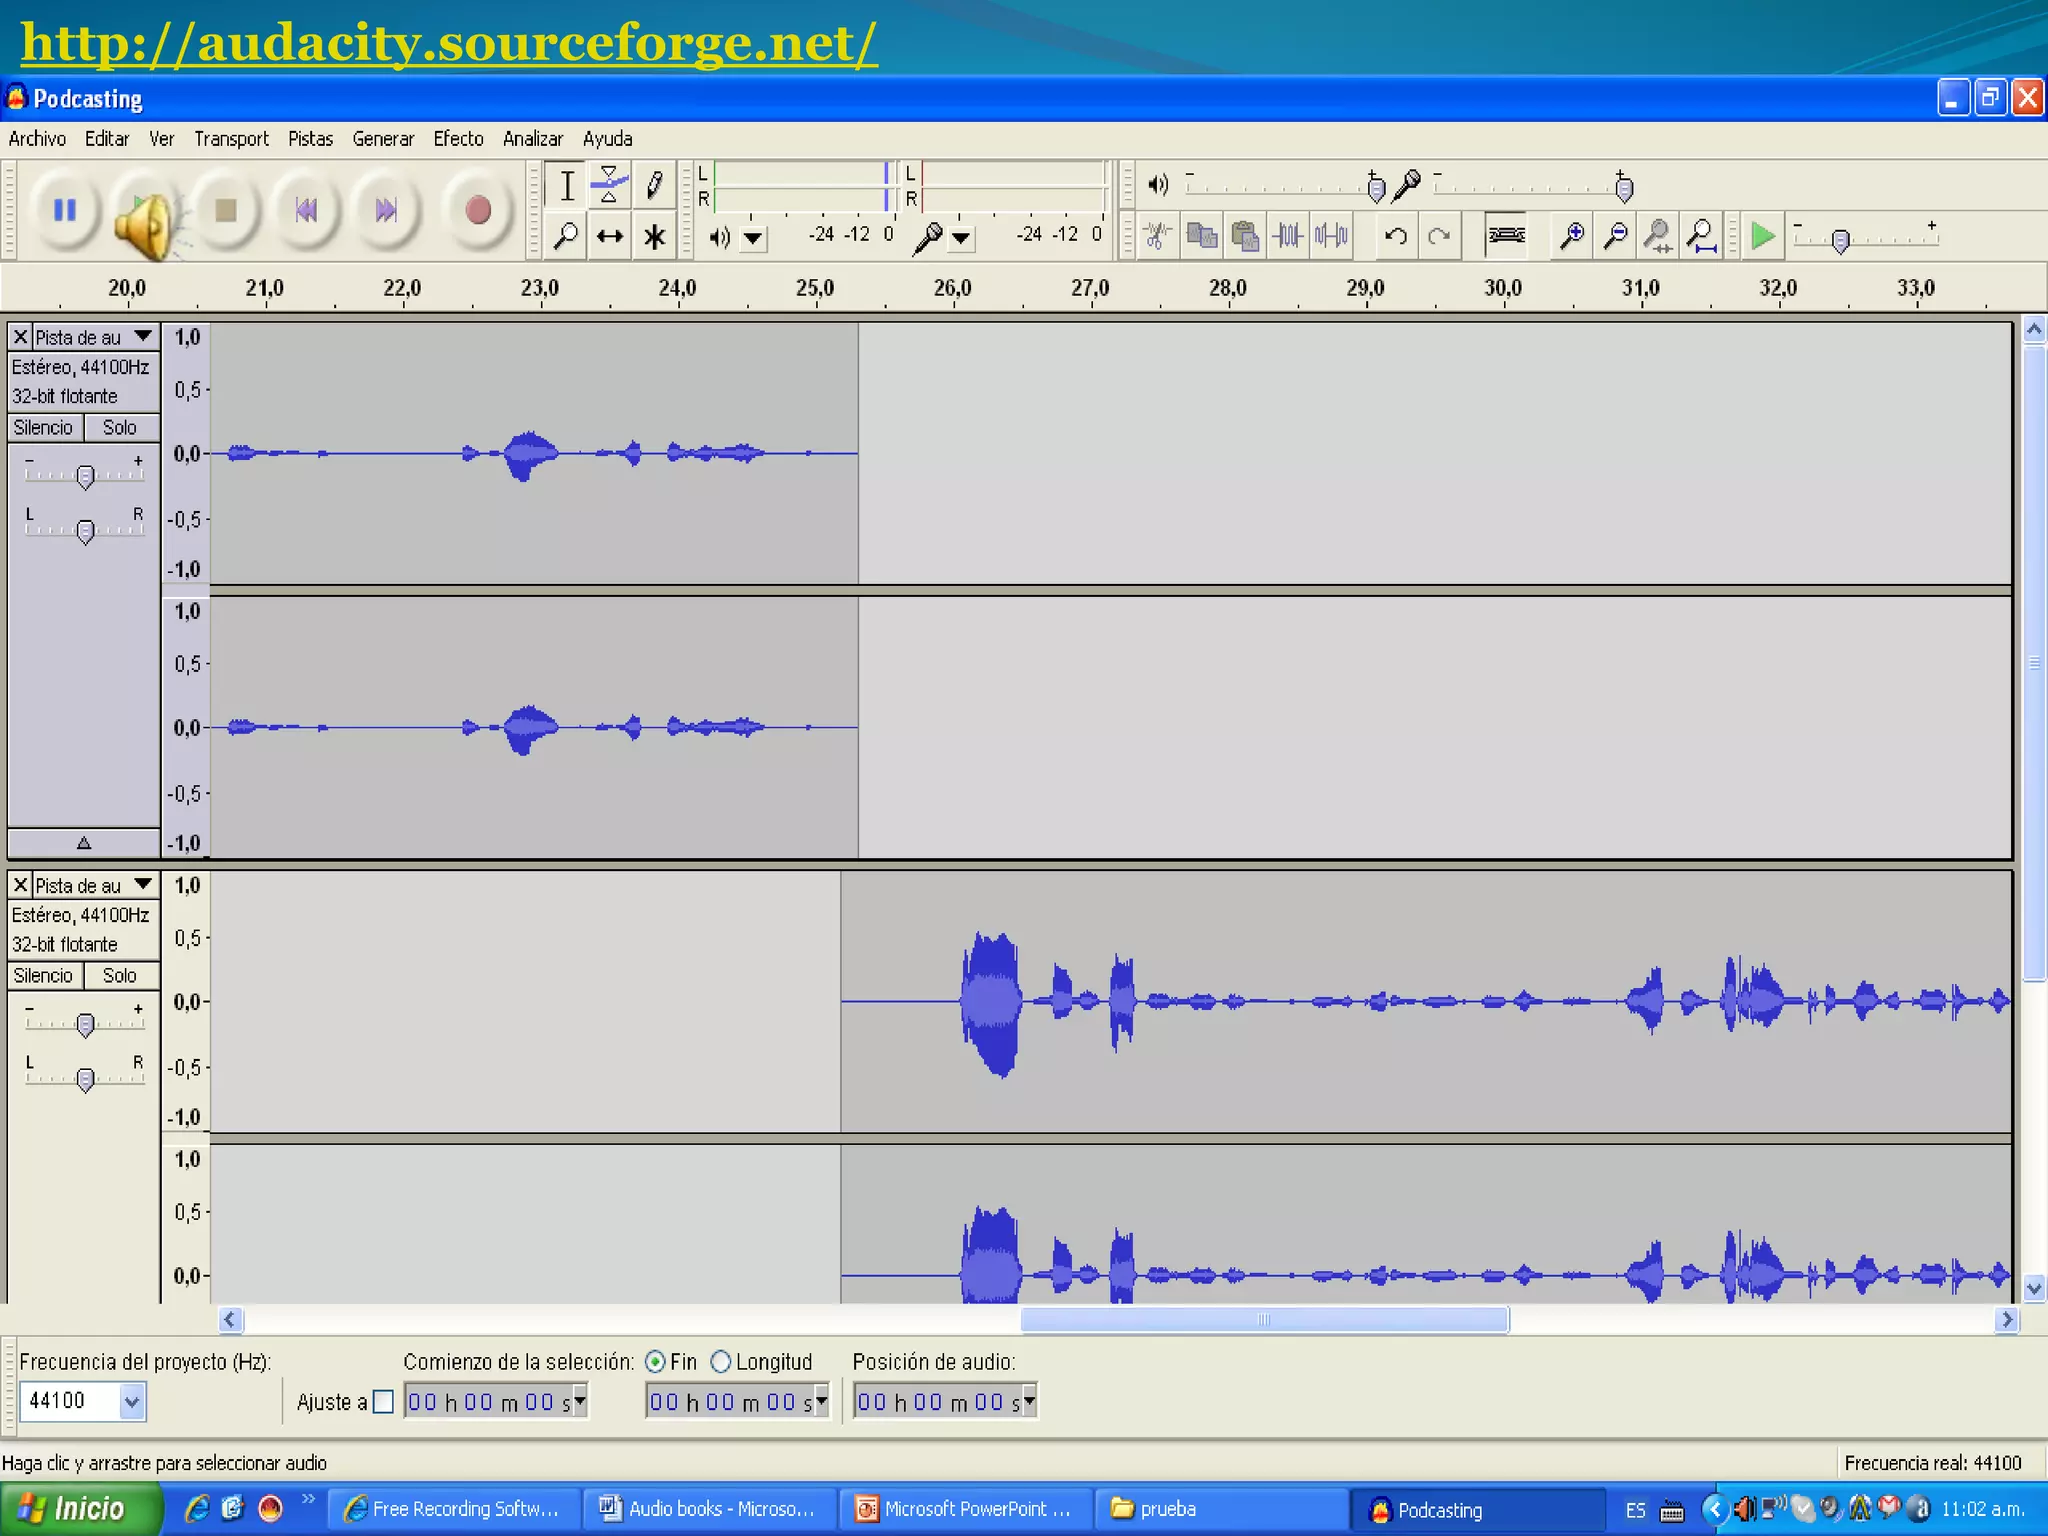Viewport: 2048px width, 1536px height.
Task: Toggle Solo on second track
Action: (121, 976)
